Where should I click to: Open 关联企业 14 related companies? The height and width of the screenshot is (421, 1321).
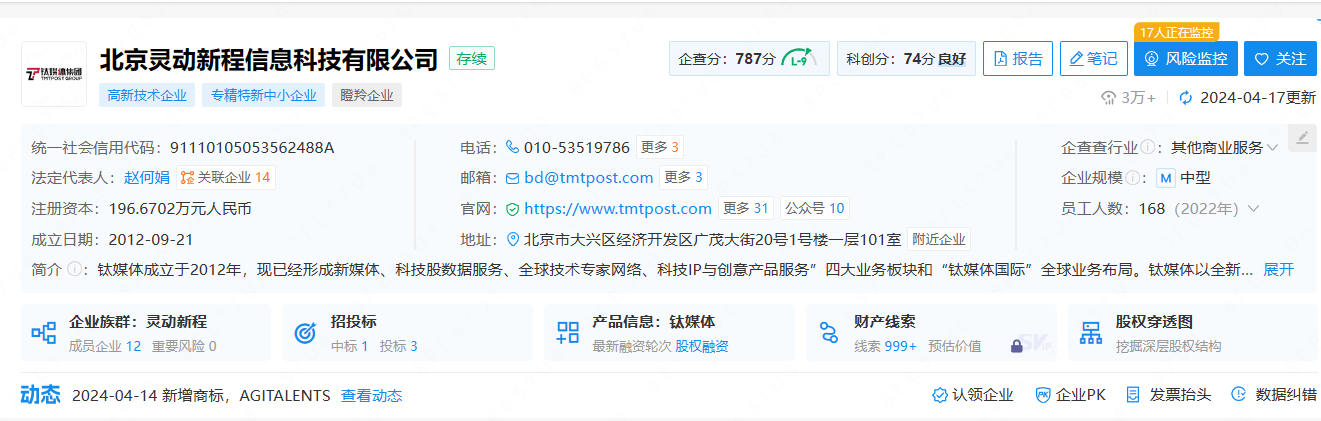tap(225, 178)
